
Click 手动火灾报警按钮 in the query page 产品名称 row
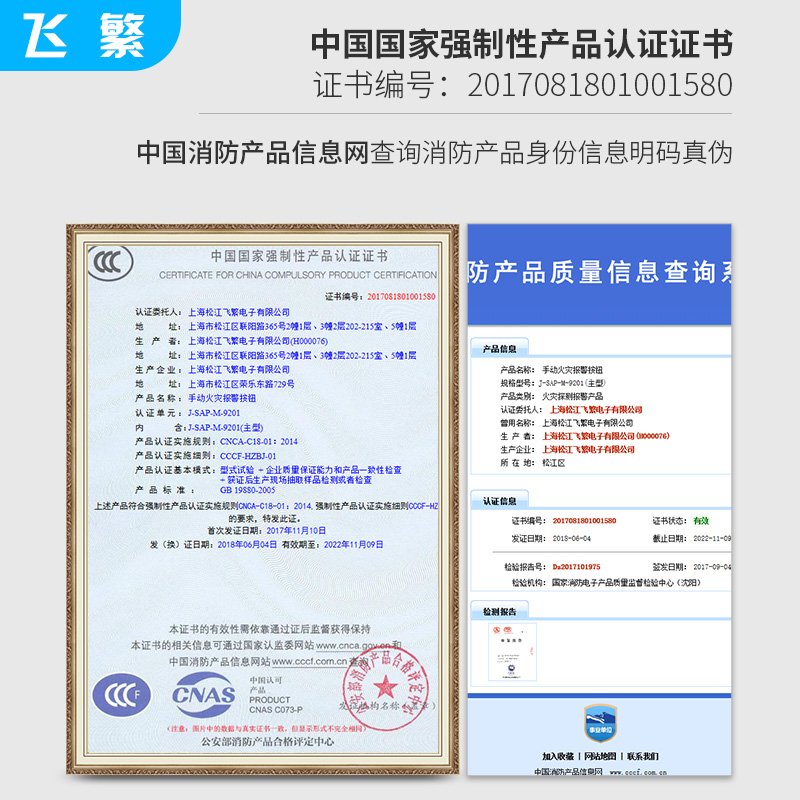tap(572, 370)
